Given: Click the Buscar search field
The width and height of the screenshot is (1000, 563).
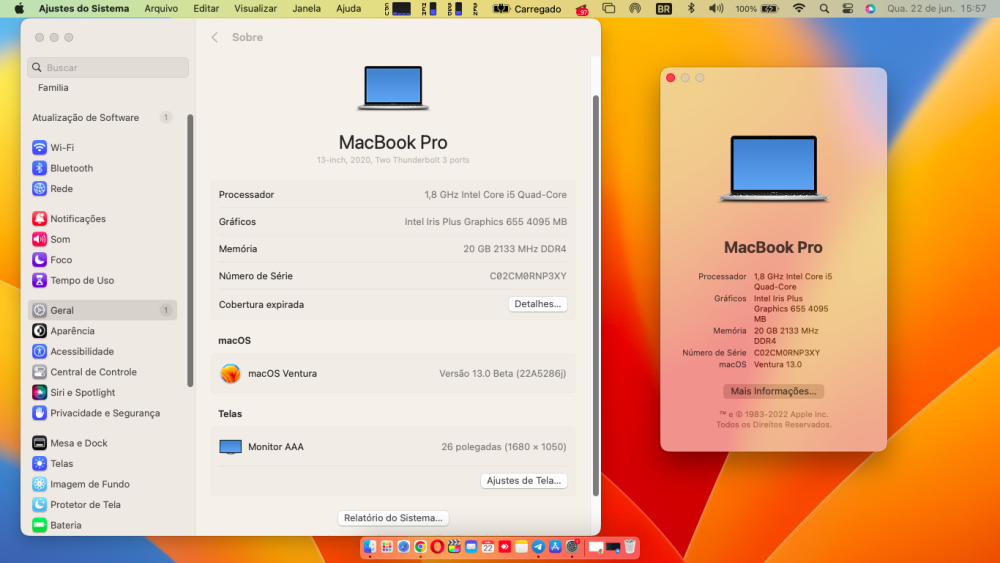Looking at the screenshot, I should tap(108, 67).
